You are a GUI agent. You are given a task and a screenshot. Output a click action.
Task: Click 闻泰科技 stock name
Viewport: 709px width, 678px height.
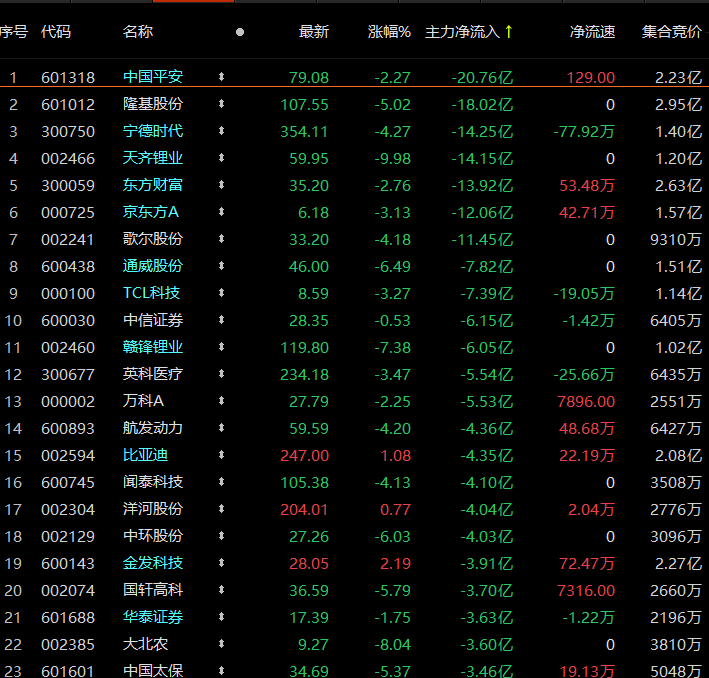153,482
